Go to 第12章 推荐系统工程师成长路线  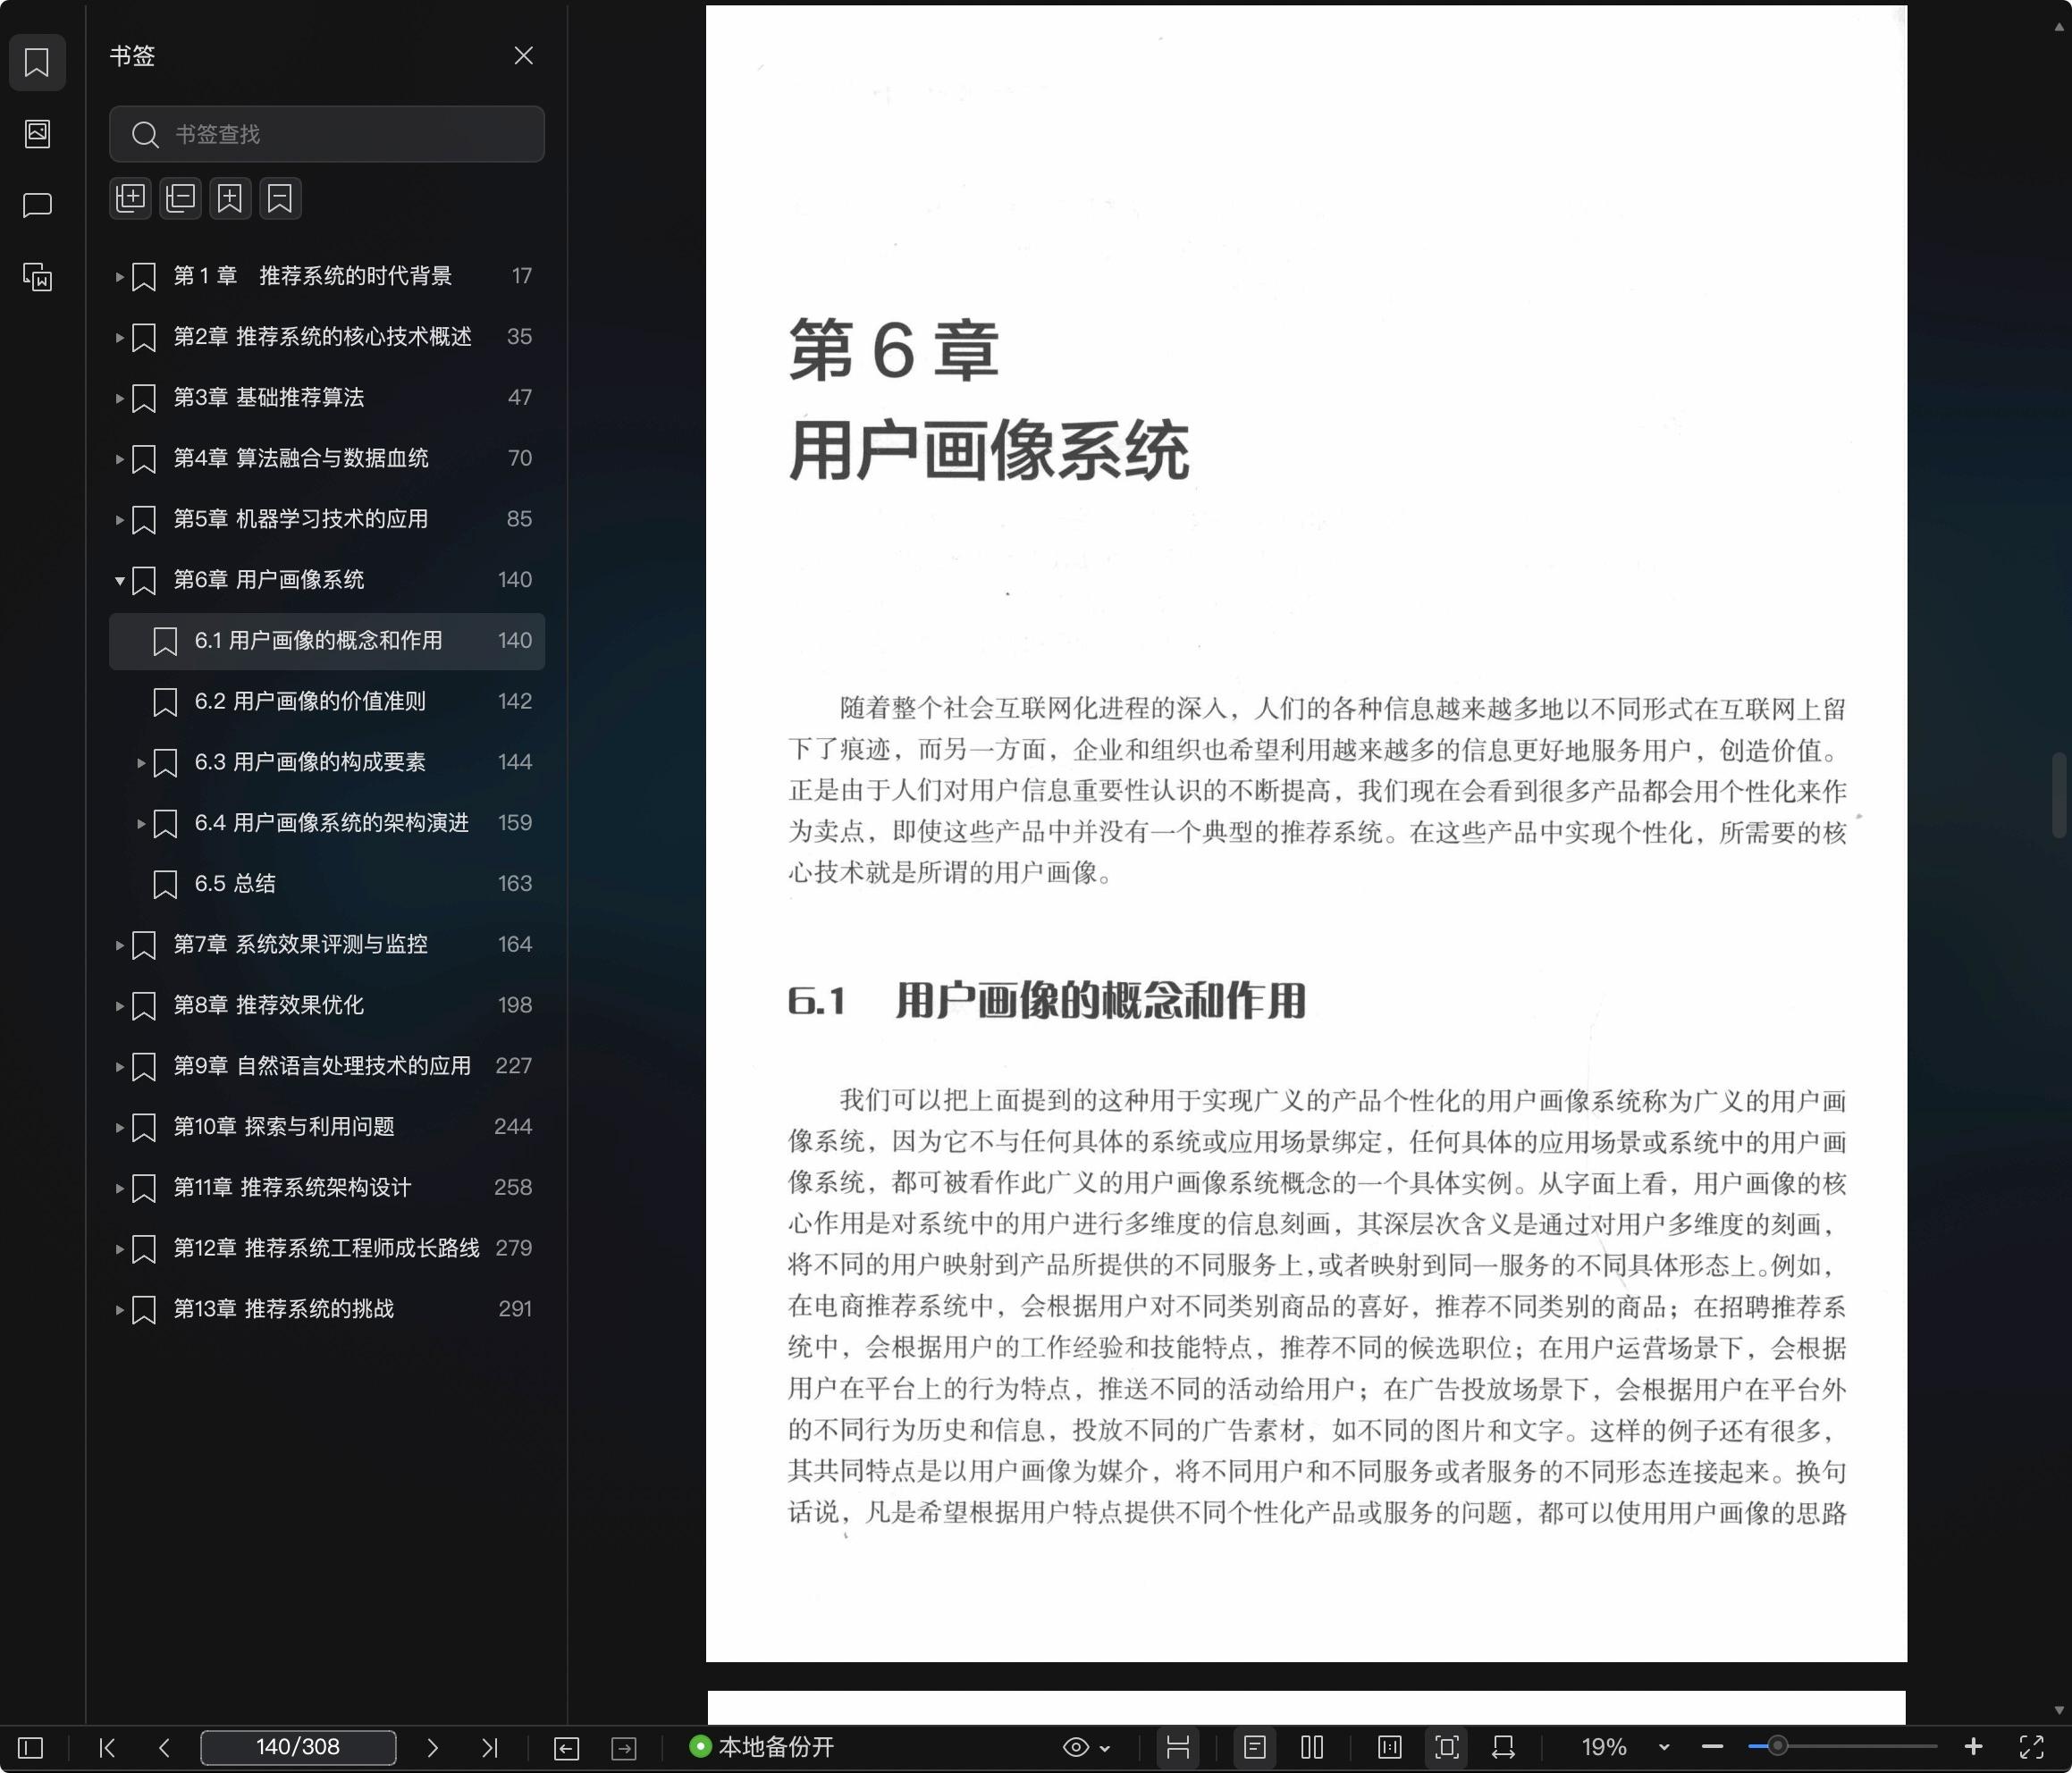[327, 1248]
